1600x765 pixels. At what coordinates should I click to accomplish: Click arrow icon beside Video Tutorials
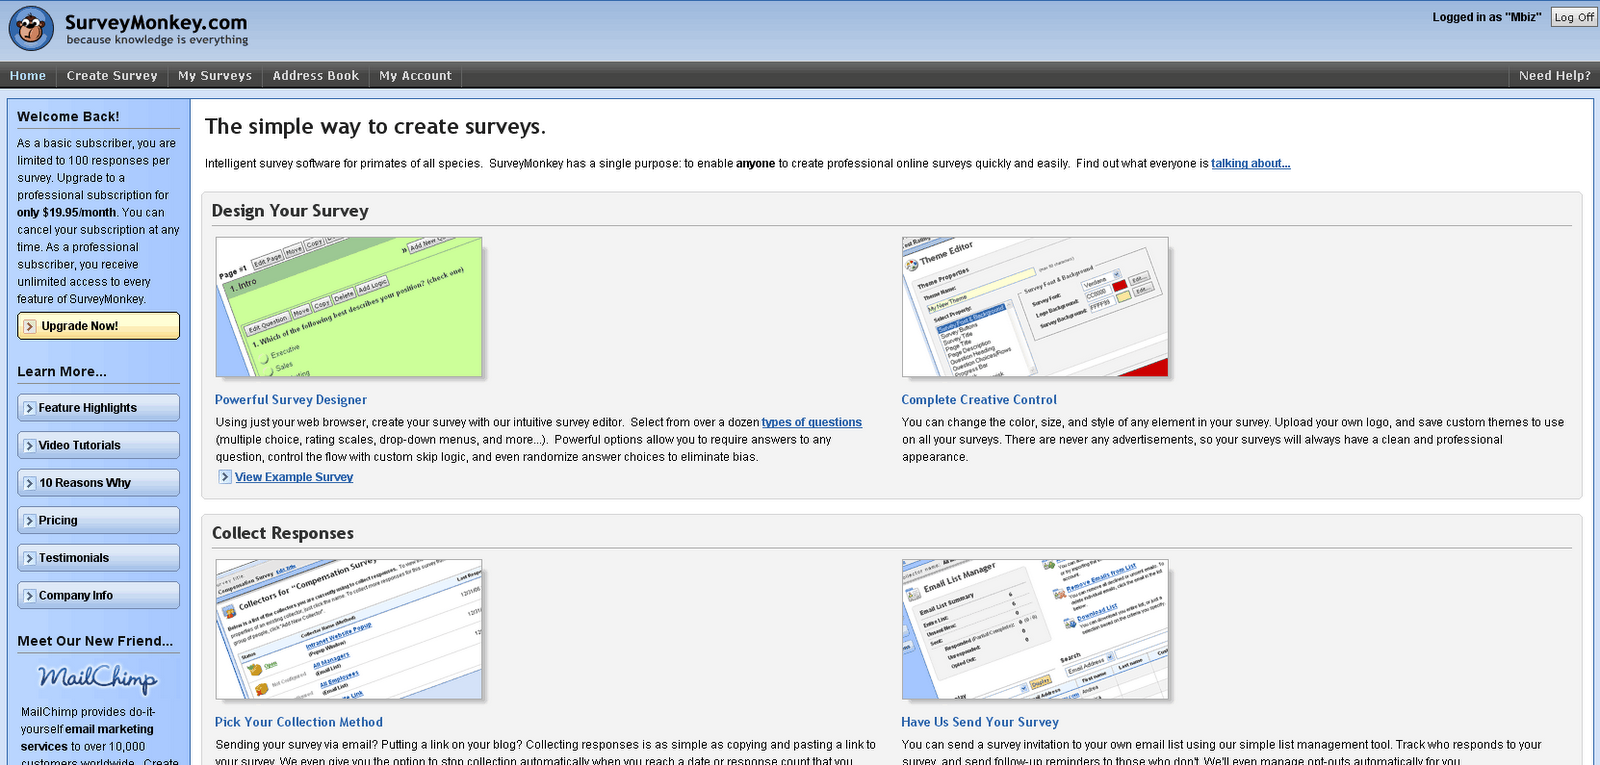(28, 446)
